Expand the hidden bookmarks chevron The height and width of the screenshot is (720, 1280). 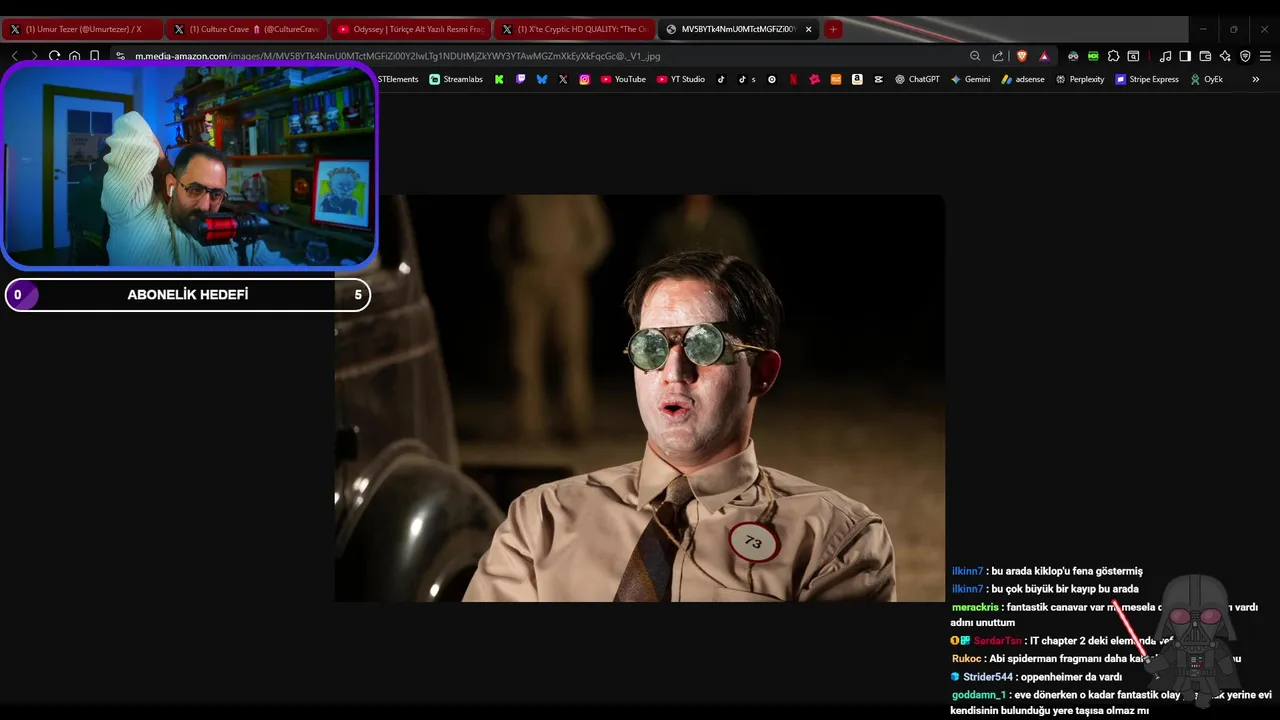[x=1256, y=79]
